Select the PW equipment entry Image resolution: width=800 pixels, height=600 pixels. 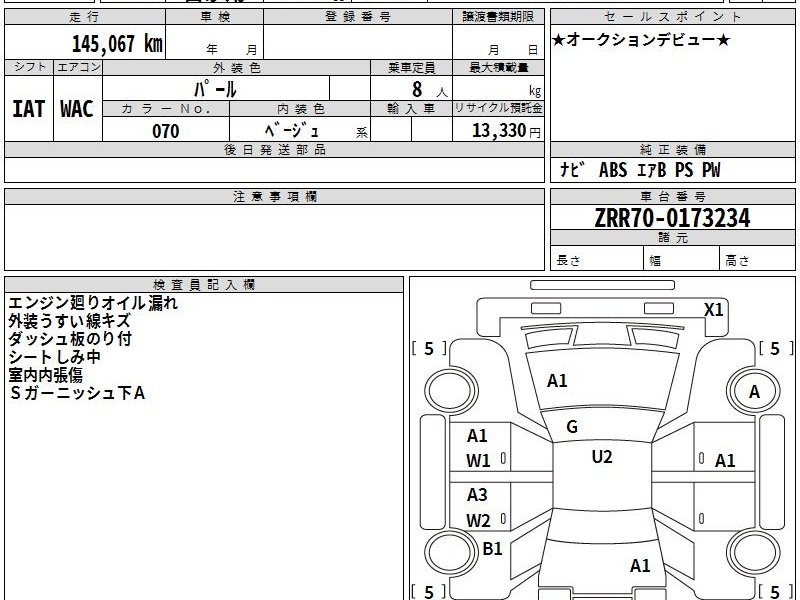point(711,170)
